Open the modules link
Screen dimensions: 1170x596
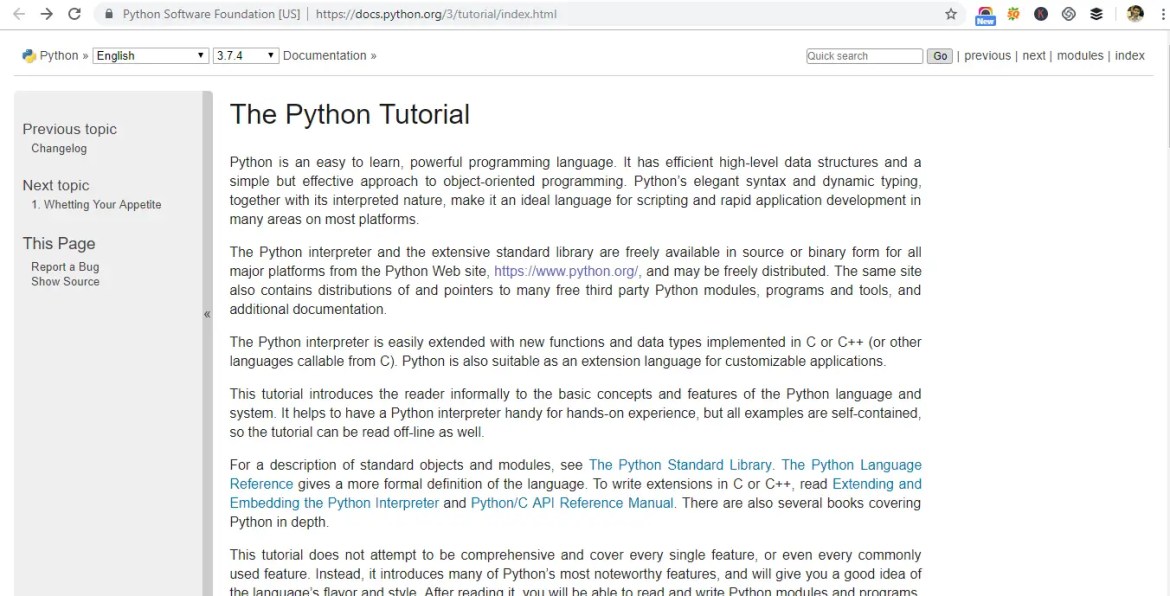tap(1080, 56)
